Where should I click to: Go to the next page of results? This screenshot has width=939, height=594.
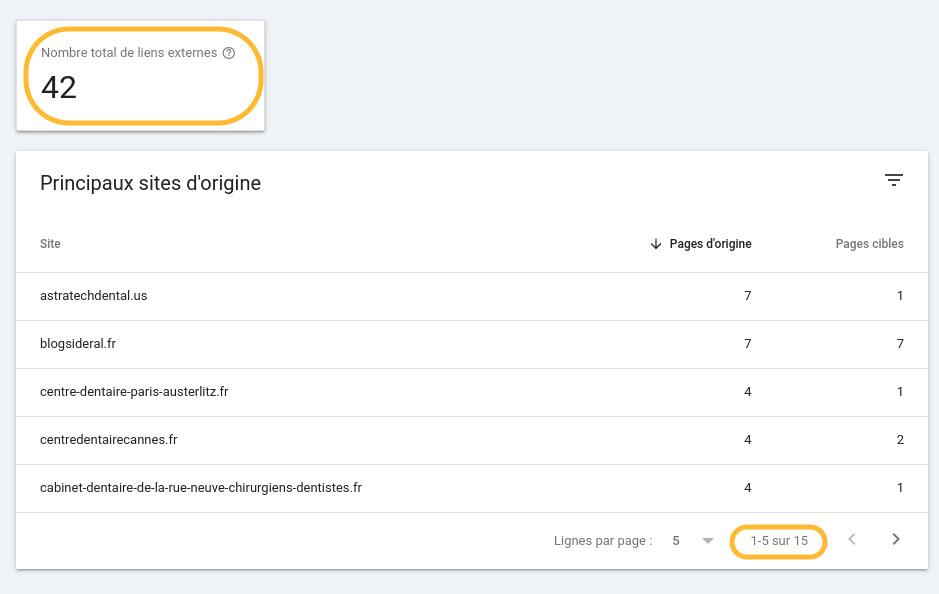(x=895, y=539)
